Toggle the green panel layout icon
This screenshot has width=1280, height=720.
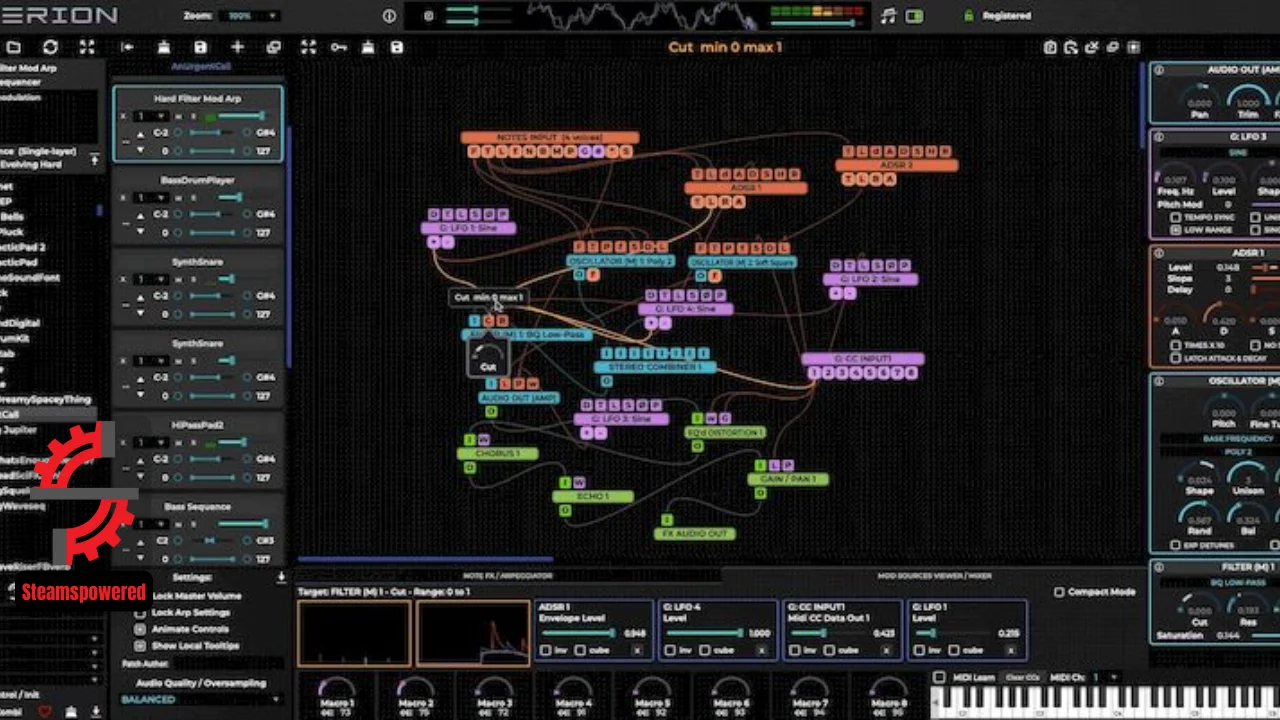(915, 16)
